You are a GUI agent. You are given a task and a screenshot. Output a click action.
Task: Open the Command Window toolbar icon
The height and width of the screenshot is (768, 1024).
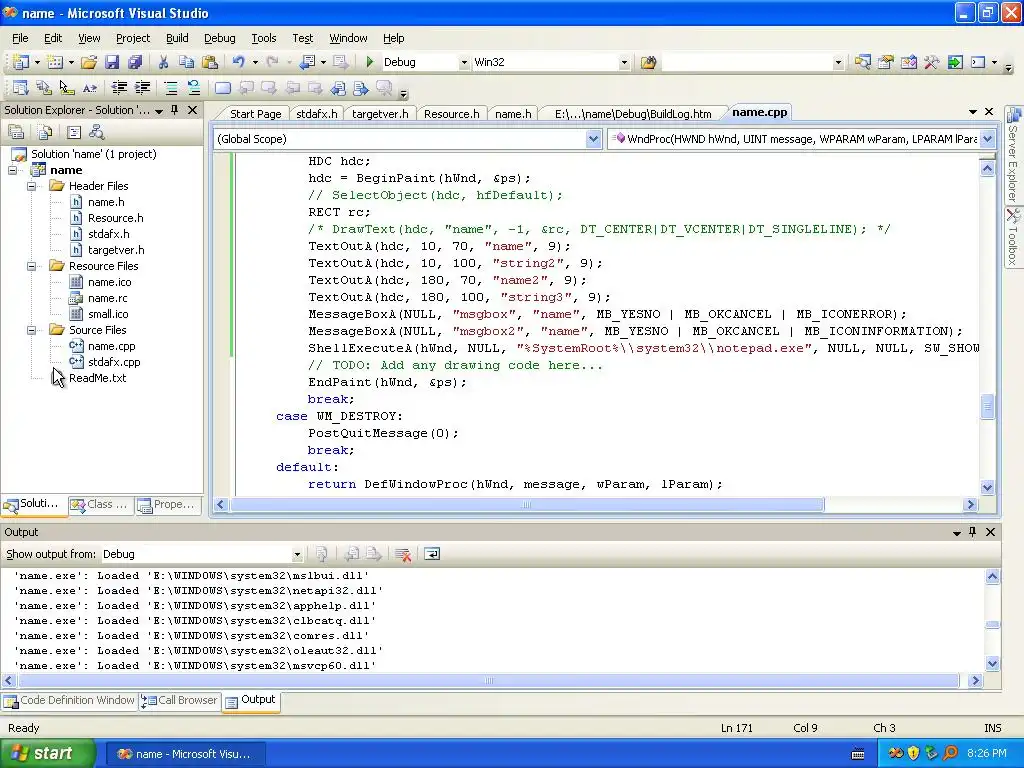click(x=978, y=62)
